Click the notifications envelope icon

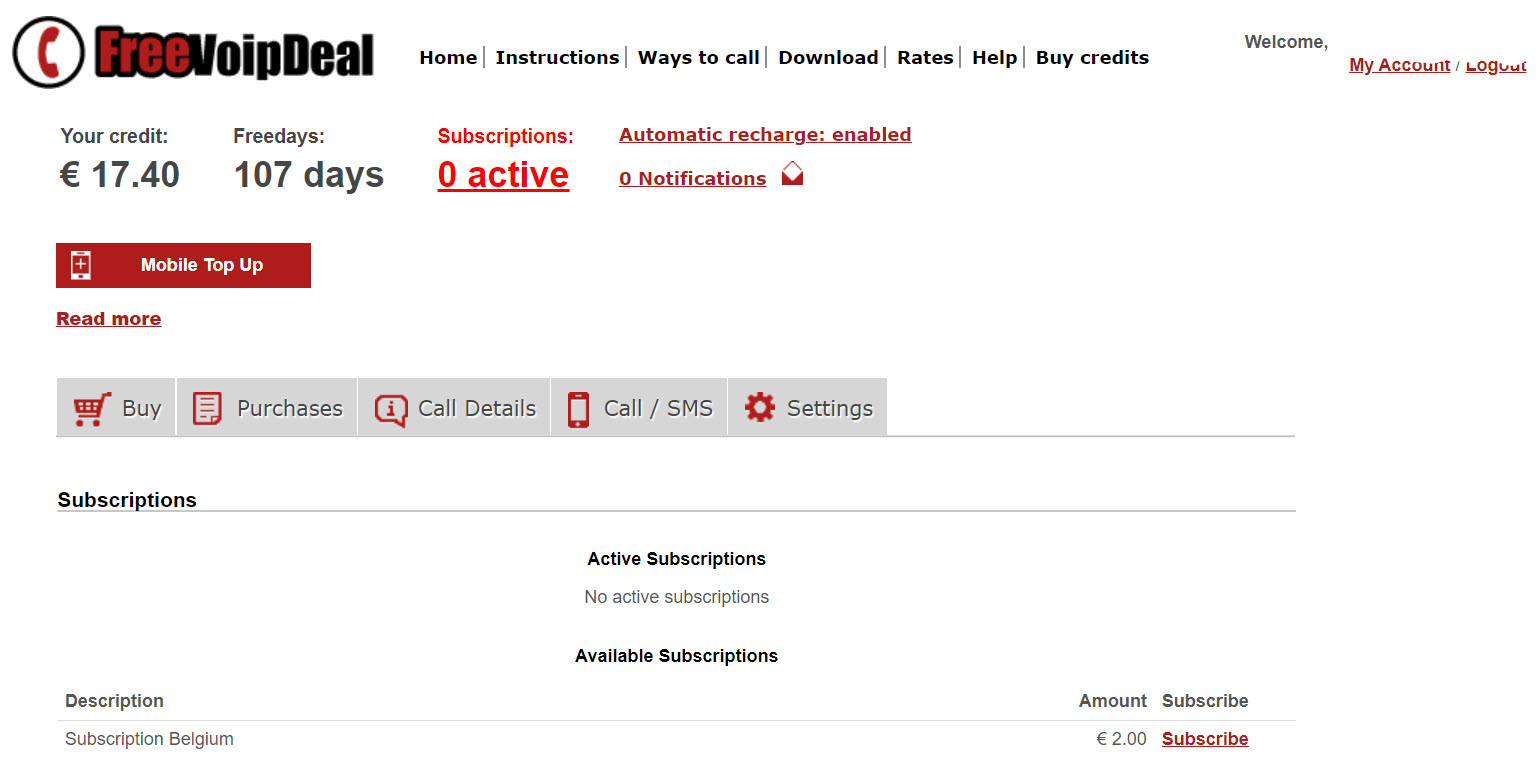click(x=792, y=175)
